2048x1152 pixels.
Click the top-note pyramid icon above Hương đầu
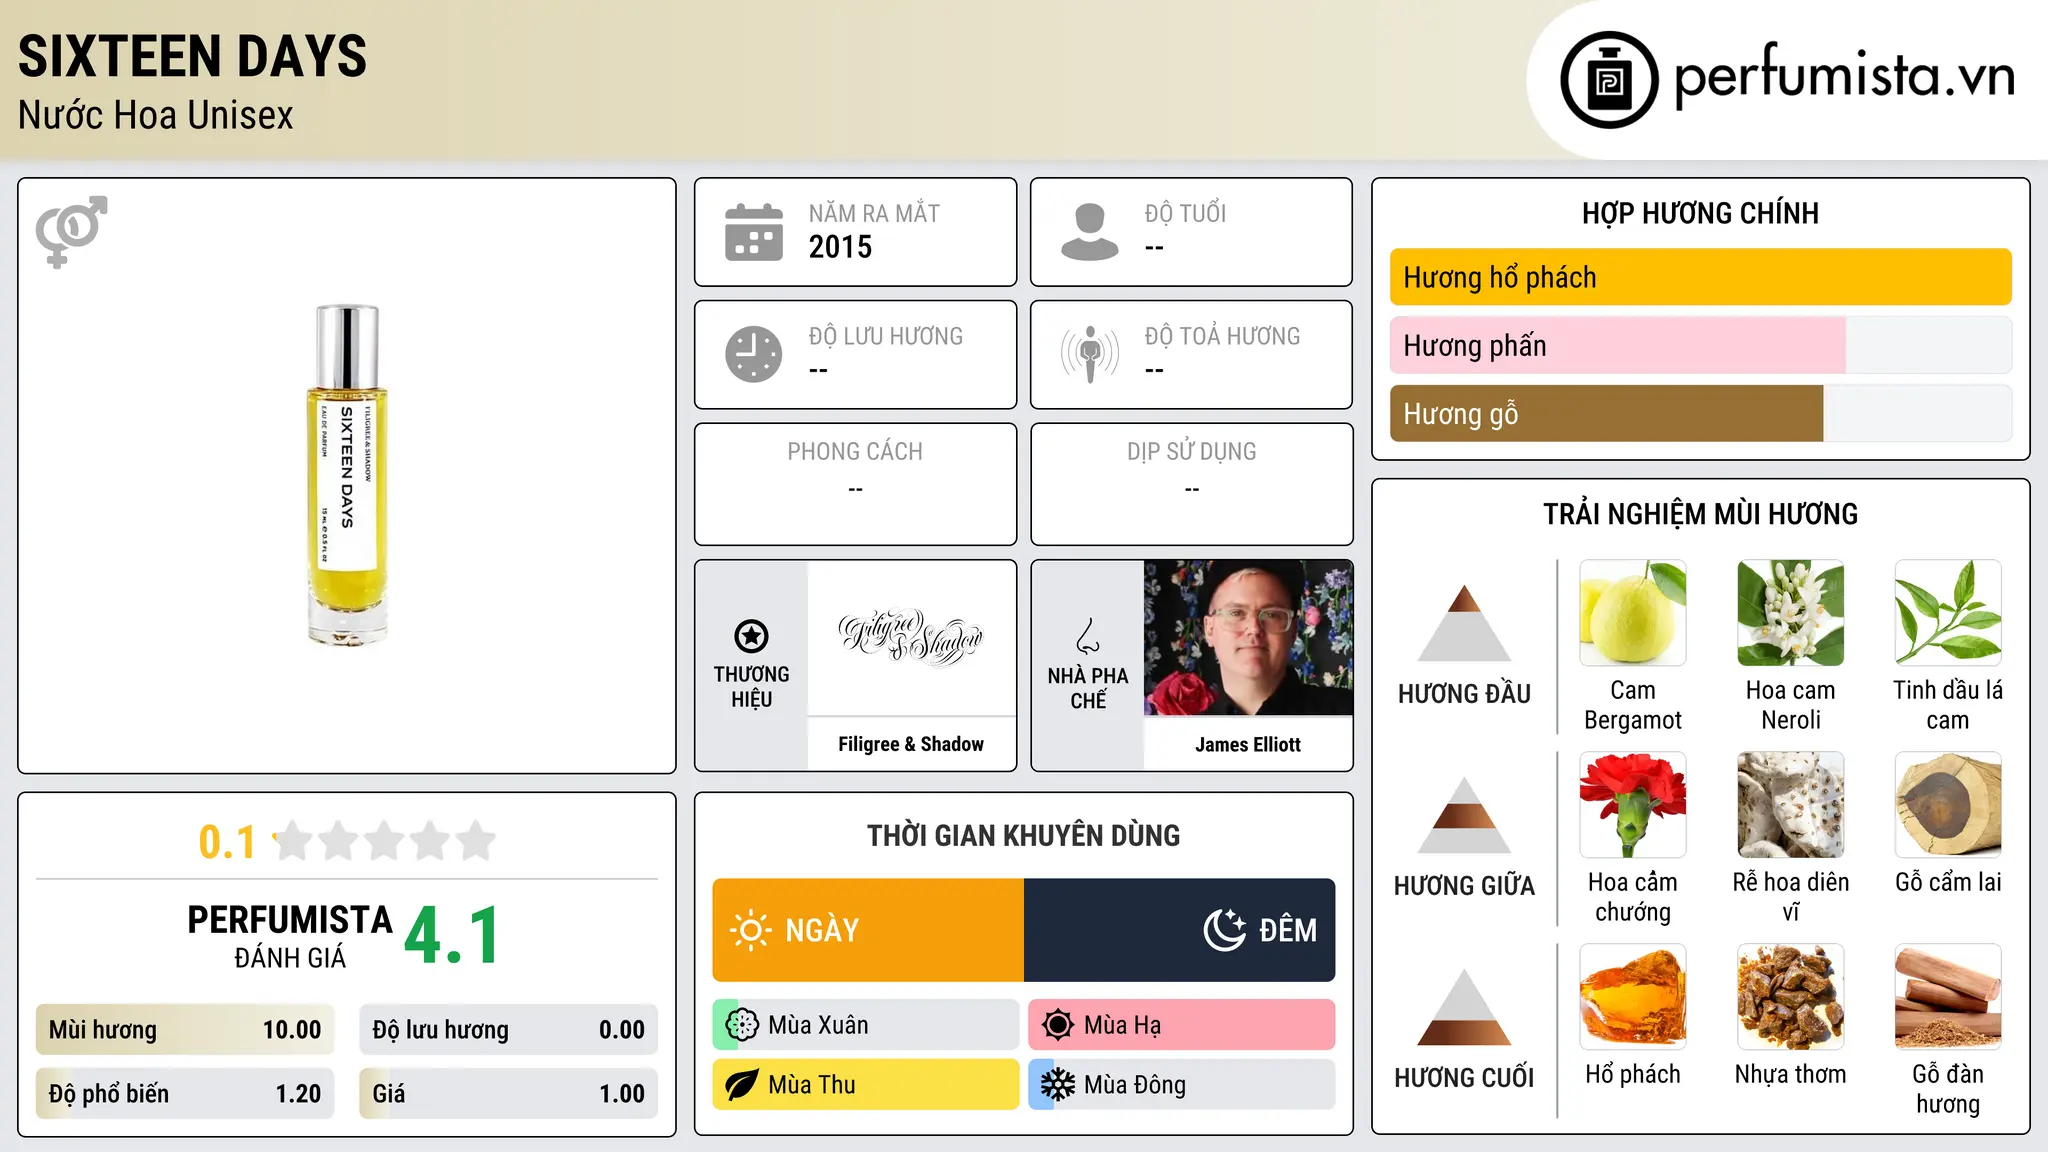click(x=1464, y=622)
